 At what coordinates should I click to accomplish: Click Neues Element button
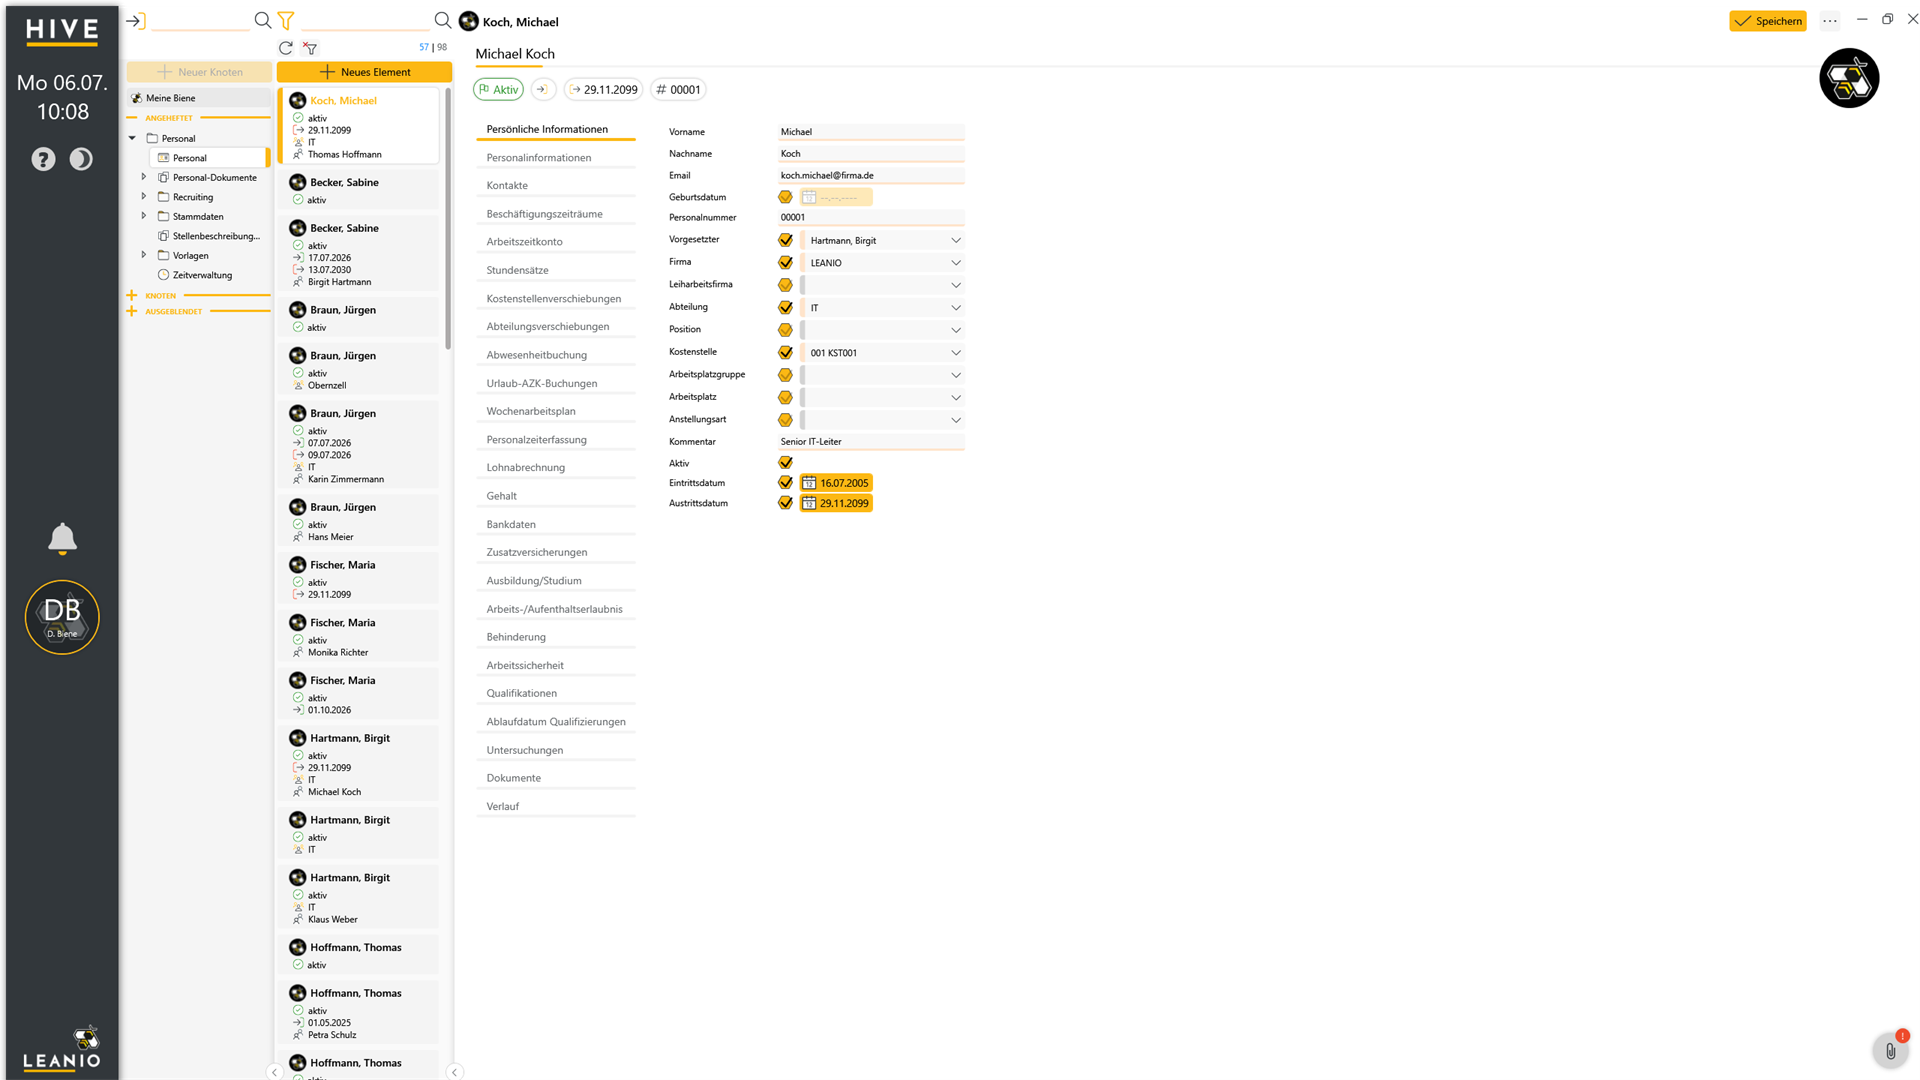[x=364, y=72]
